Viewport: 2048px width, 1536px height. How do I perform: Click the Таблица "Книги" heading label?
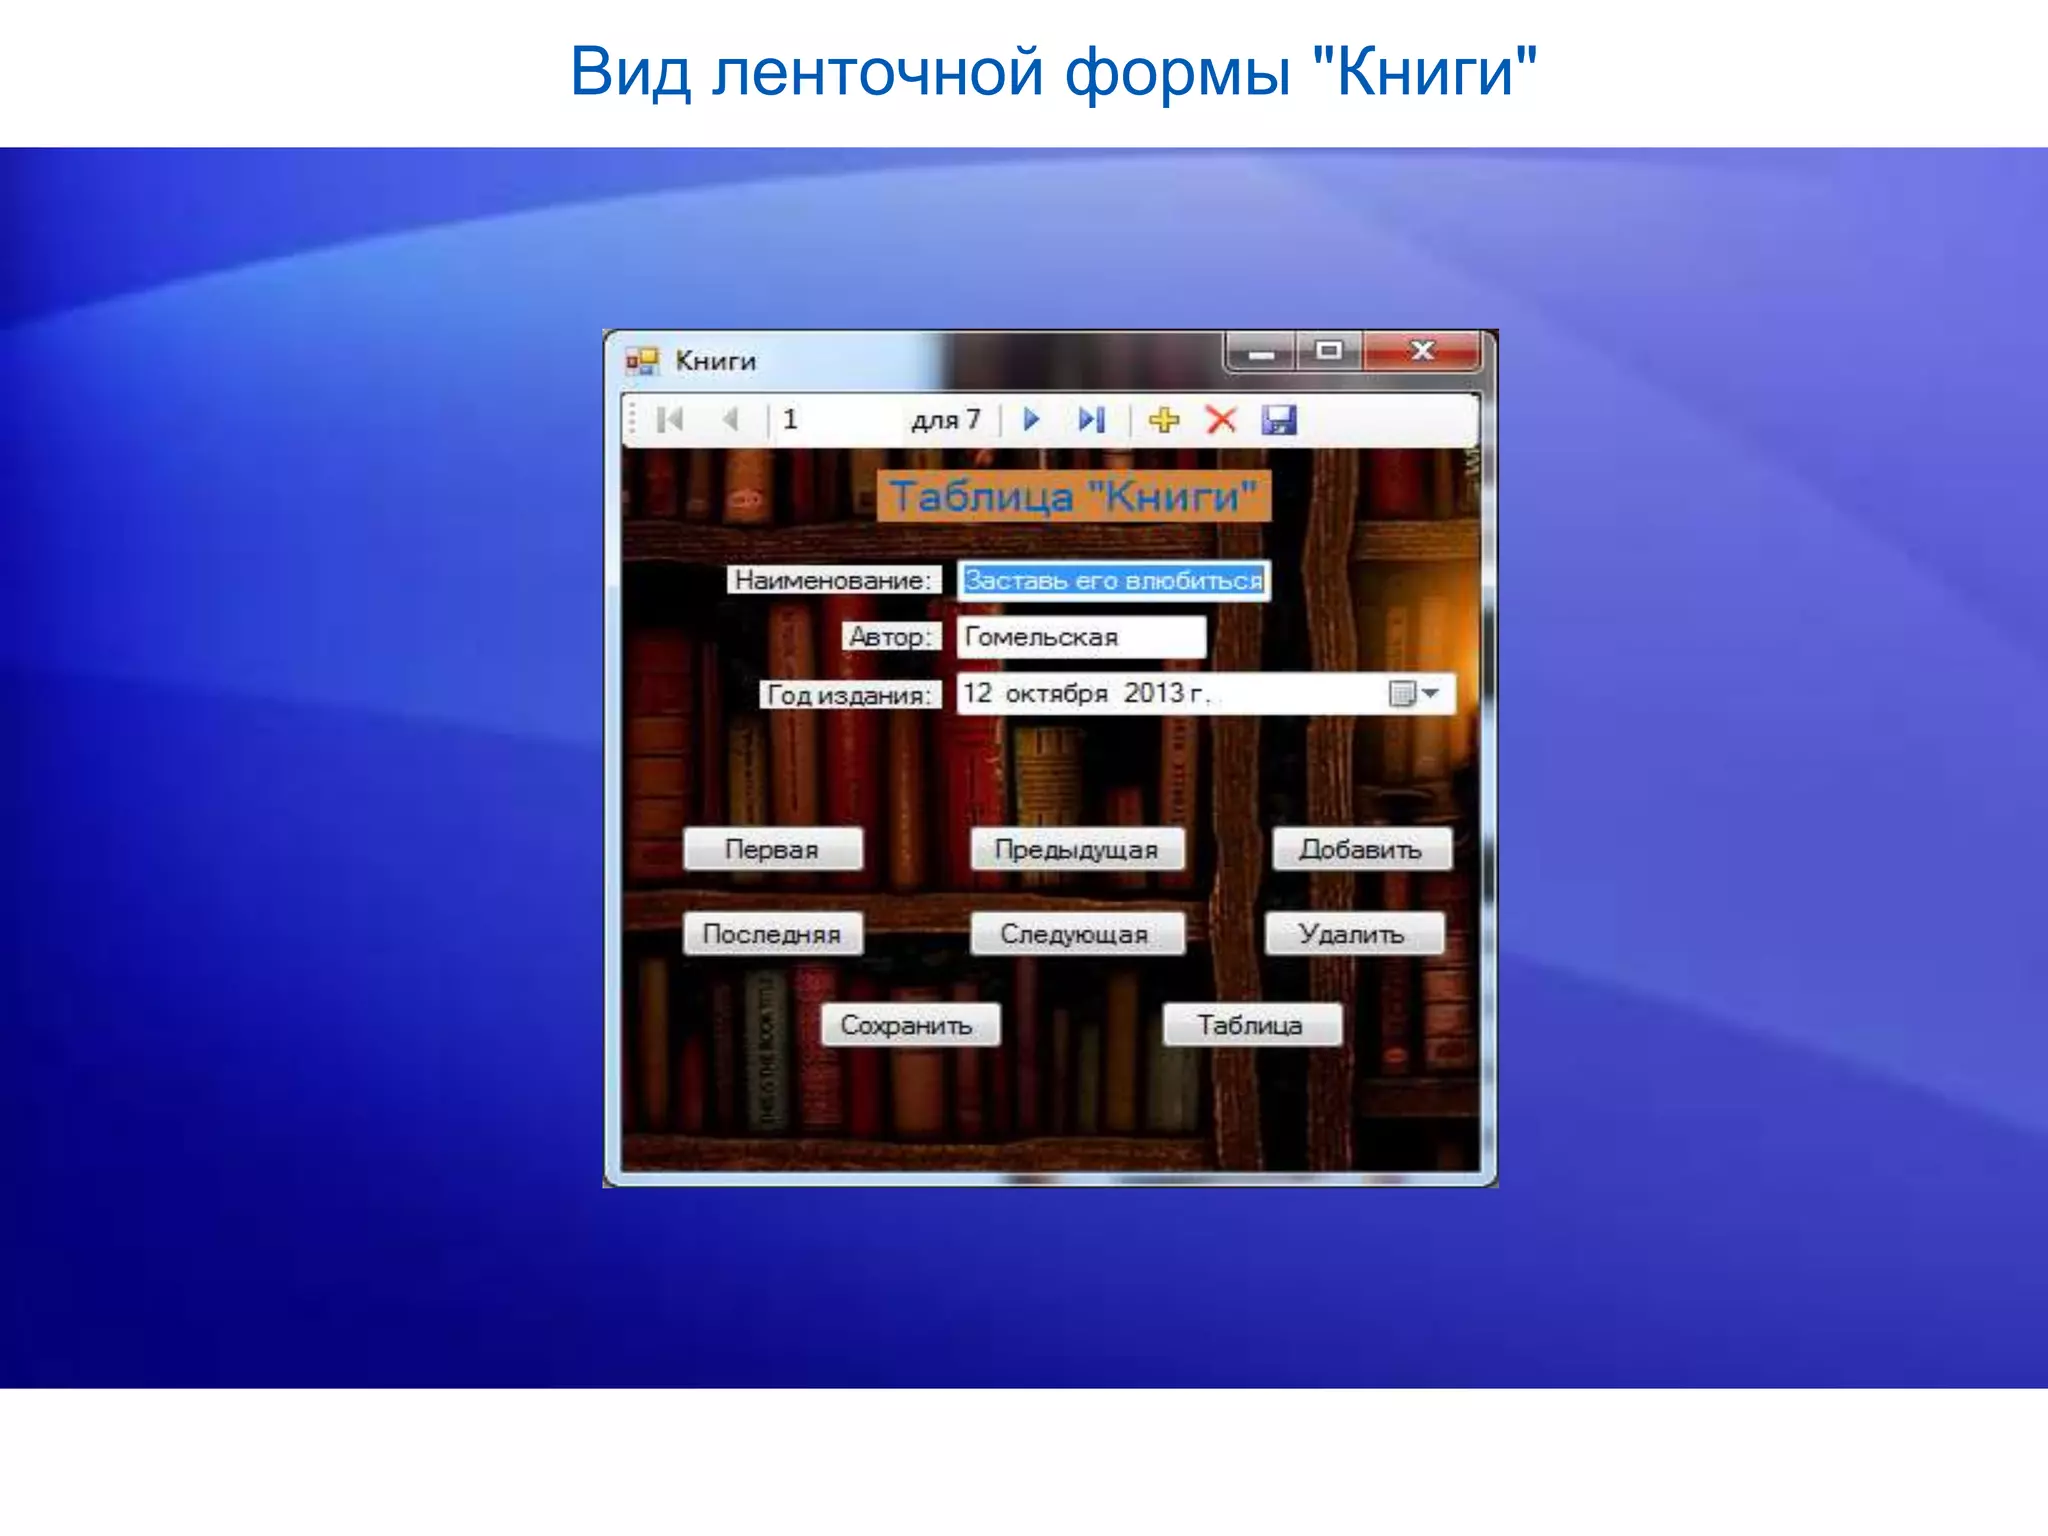(x=1074, y=496)
